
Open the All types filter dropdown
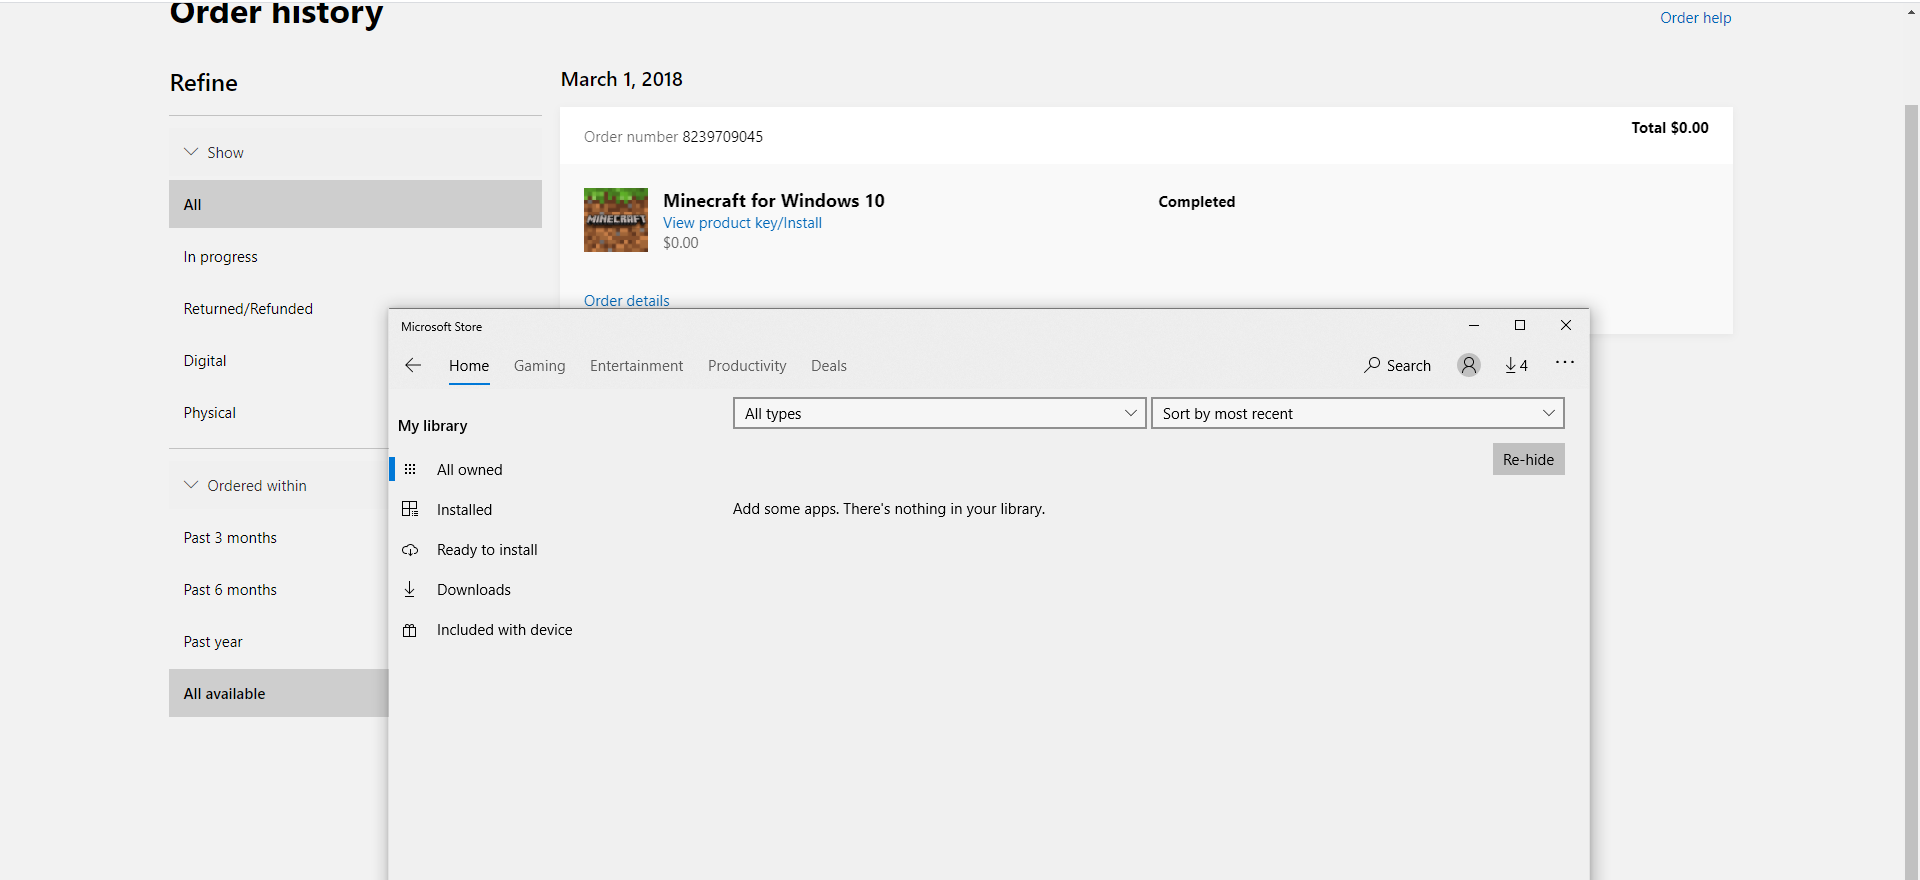(x=940, y=413)
